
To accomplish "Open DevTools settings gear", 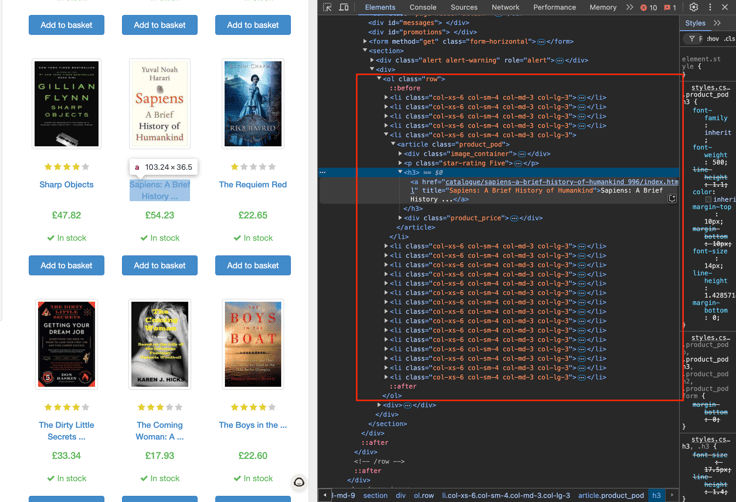I will [x=693, y=7].
